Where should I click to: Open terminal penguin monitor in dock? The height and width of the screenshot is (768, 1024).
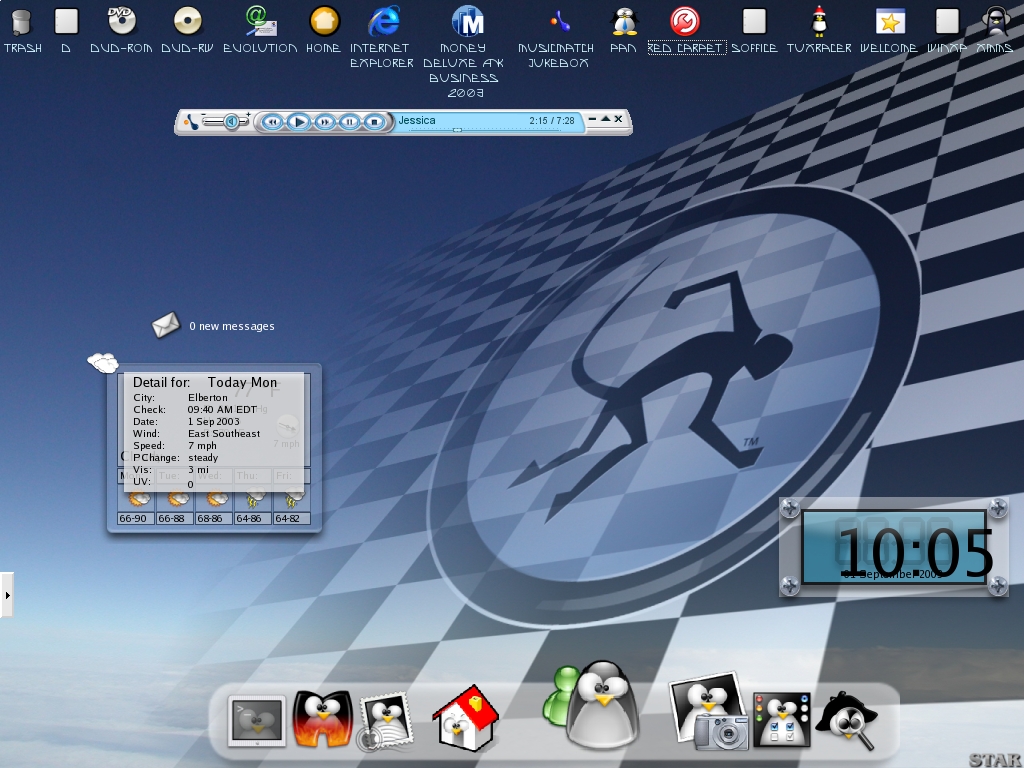tap(257, 721)
